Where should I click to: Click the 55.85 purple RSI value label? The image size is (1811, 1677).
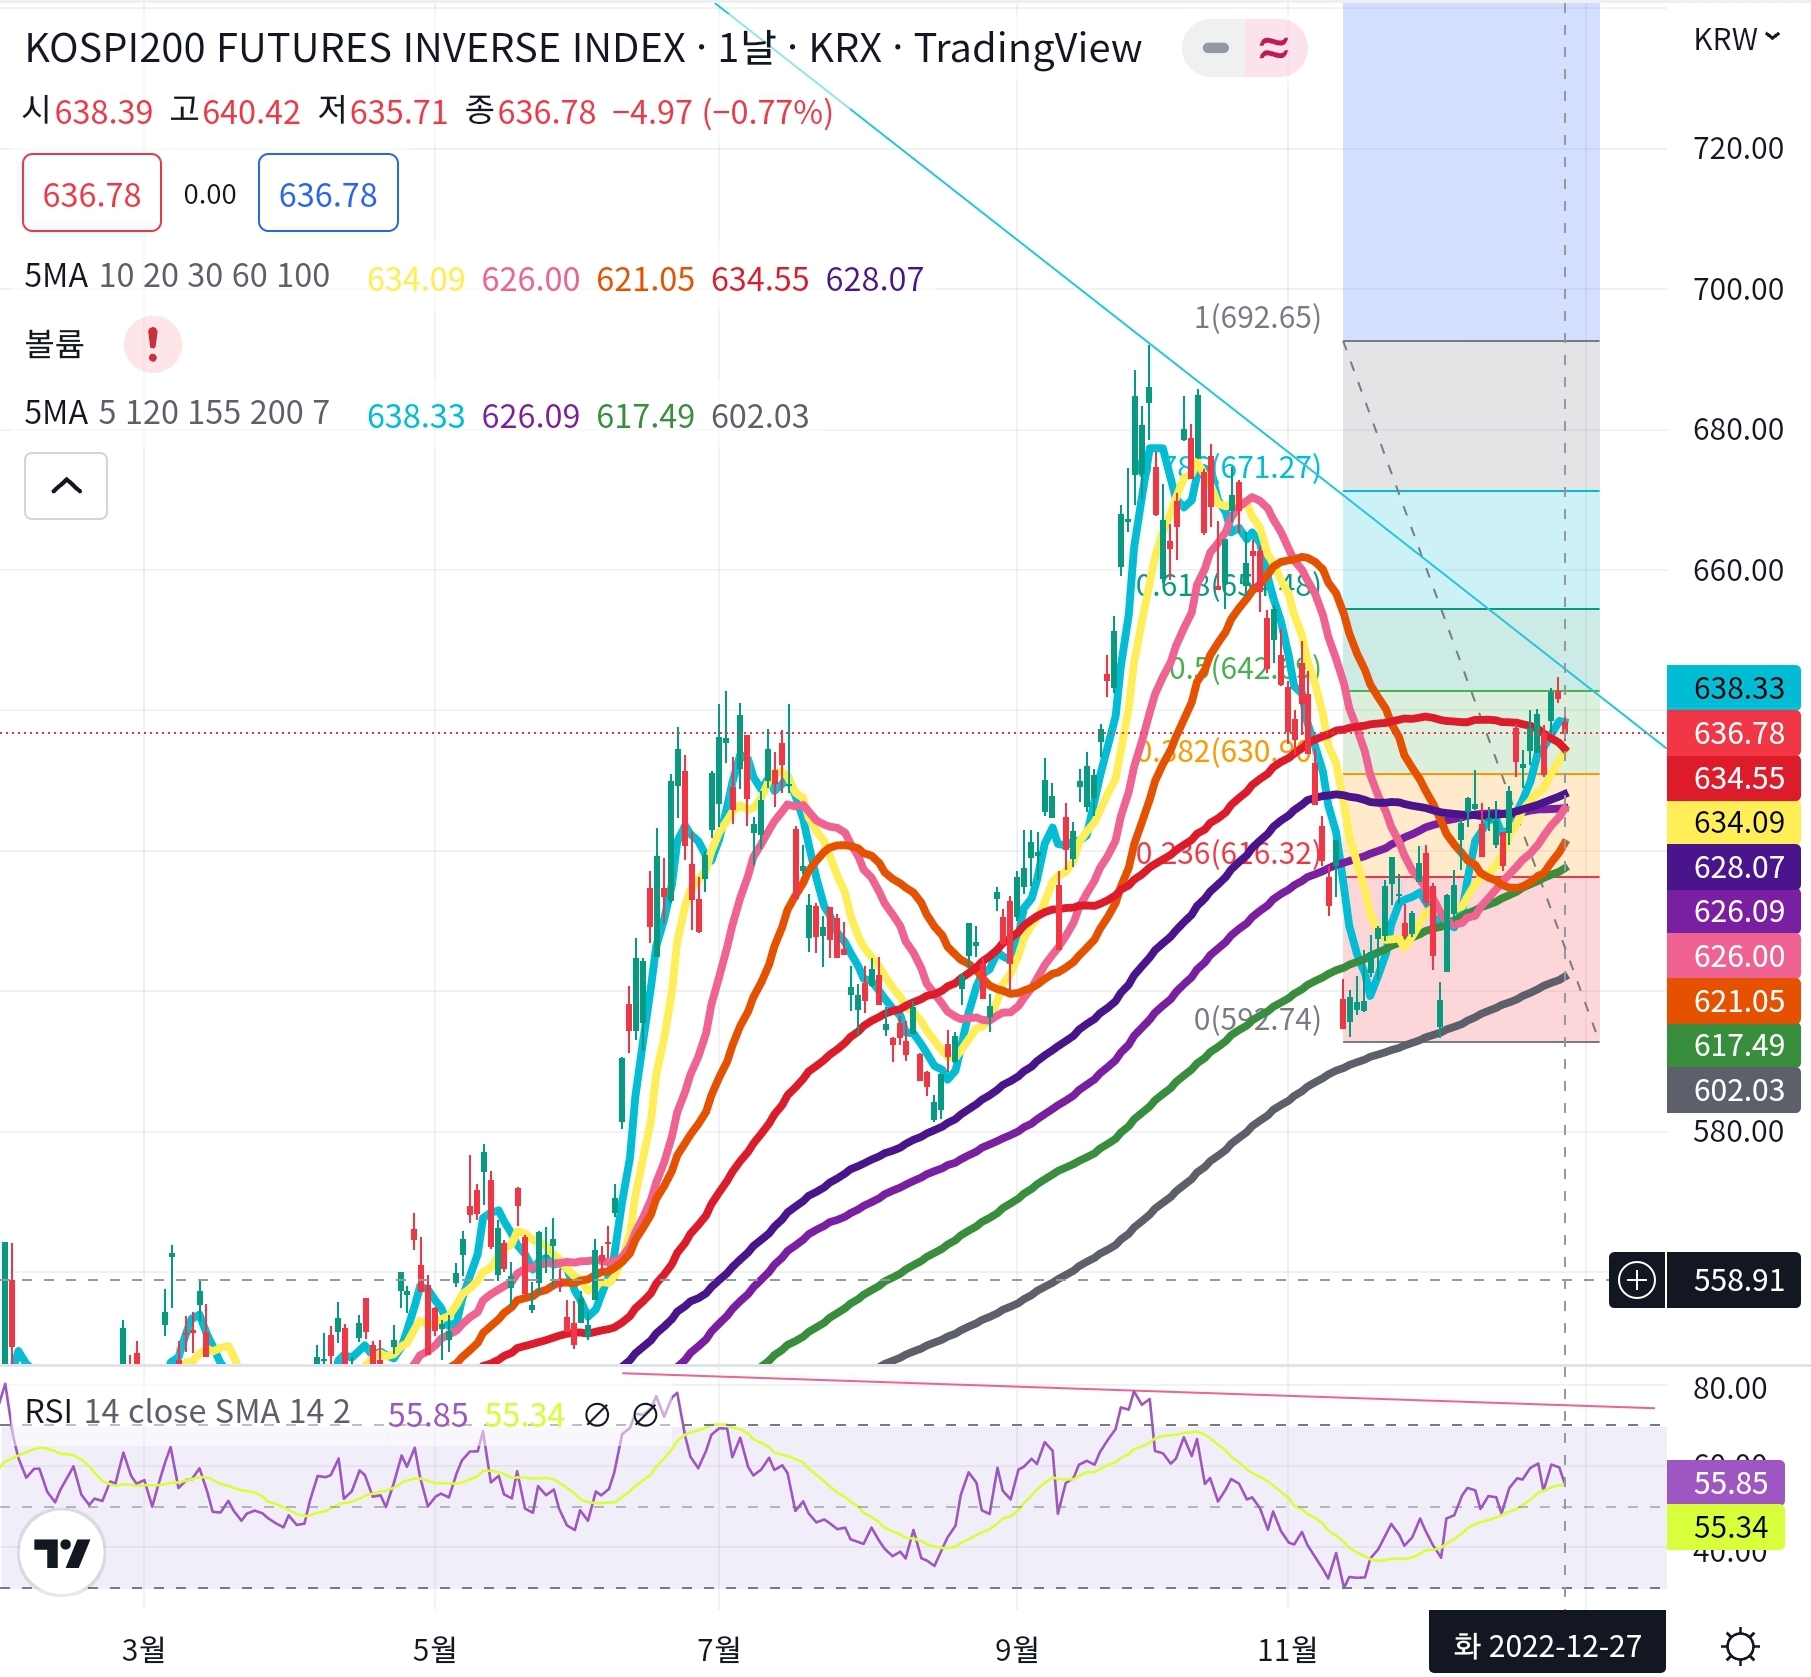click(x=1726, y=1482)
